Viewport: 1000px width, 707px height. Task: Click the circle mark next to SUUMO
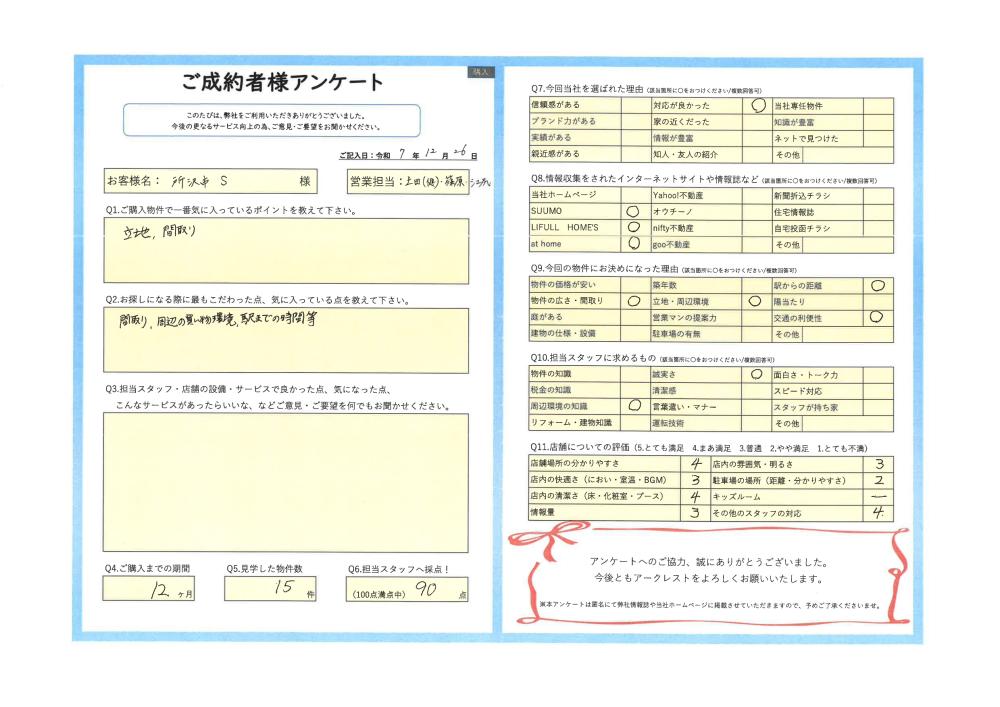tap(632, 212)
